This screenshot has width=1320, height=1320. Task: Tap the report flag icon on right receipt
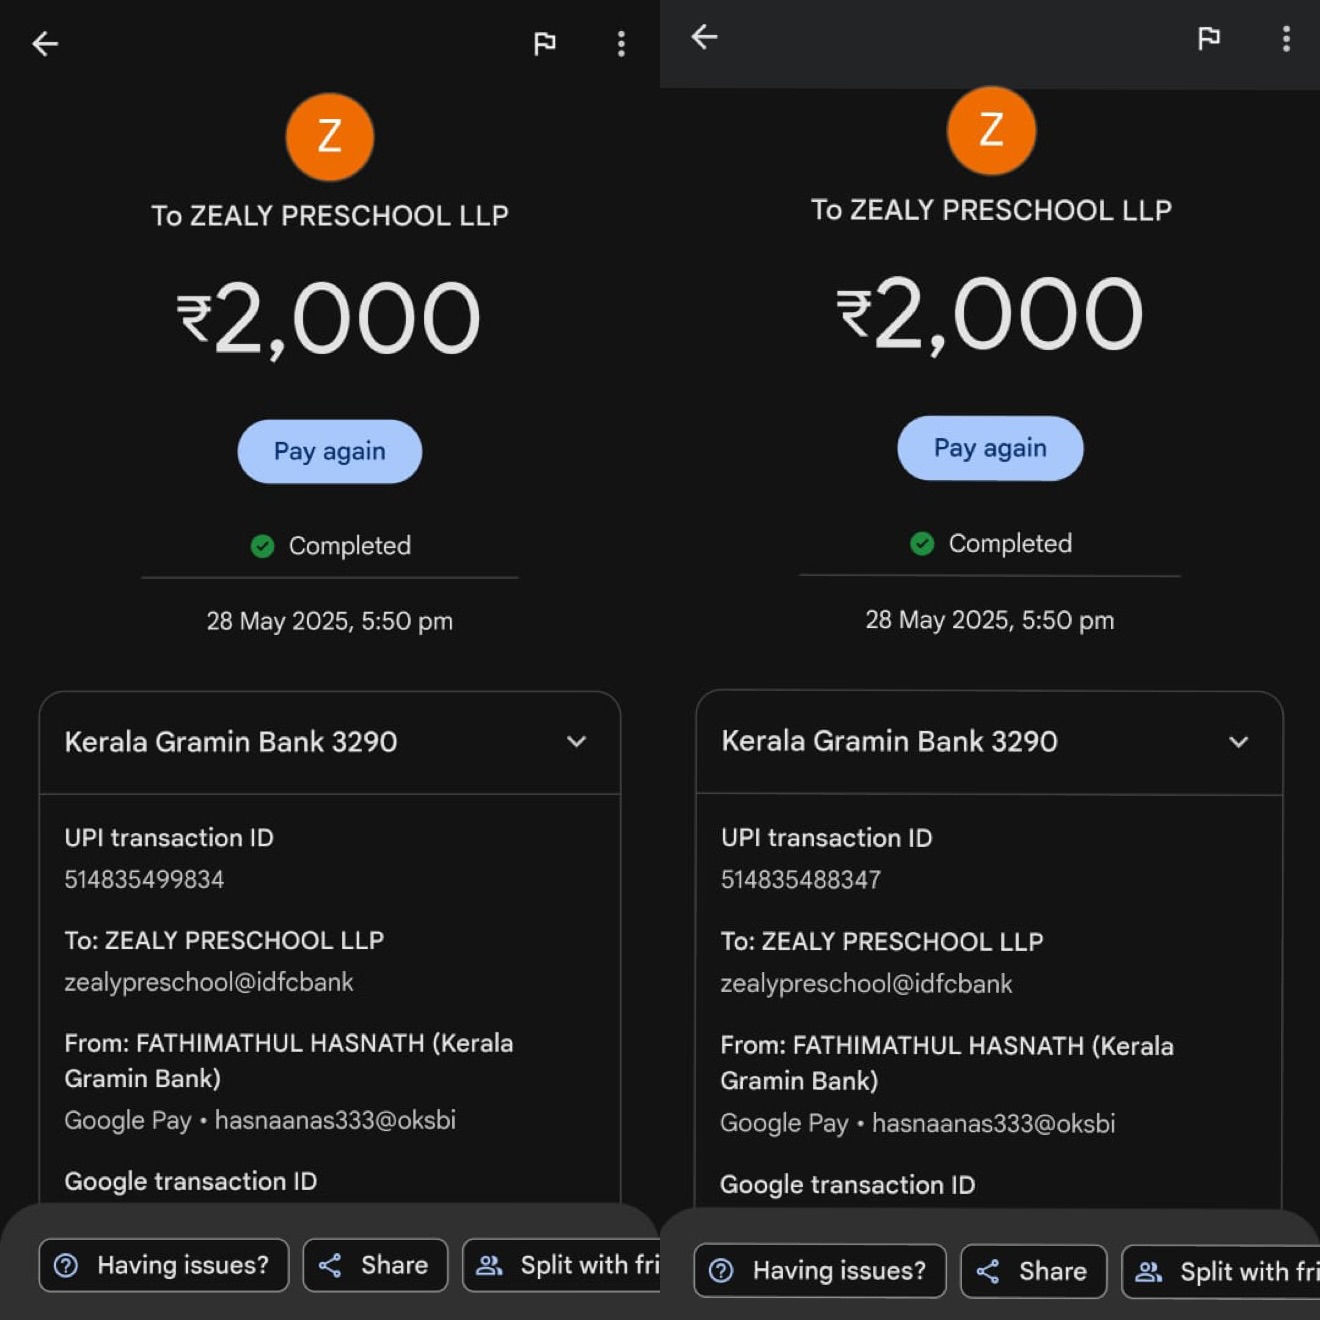[x=1209, y=38]
